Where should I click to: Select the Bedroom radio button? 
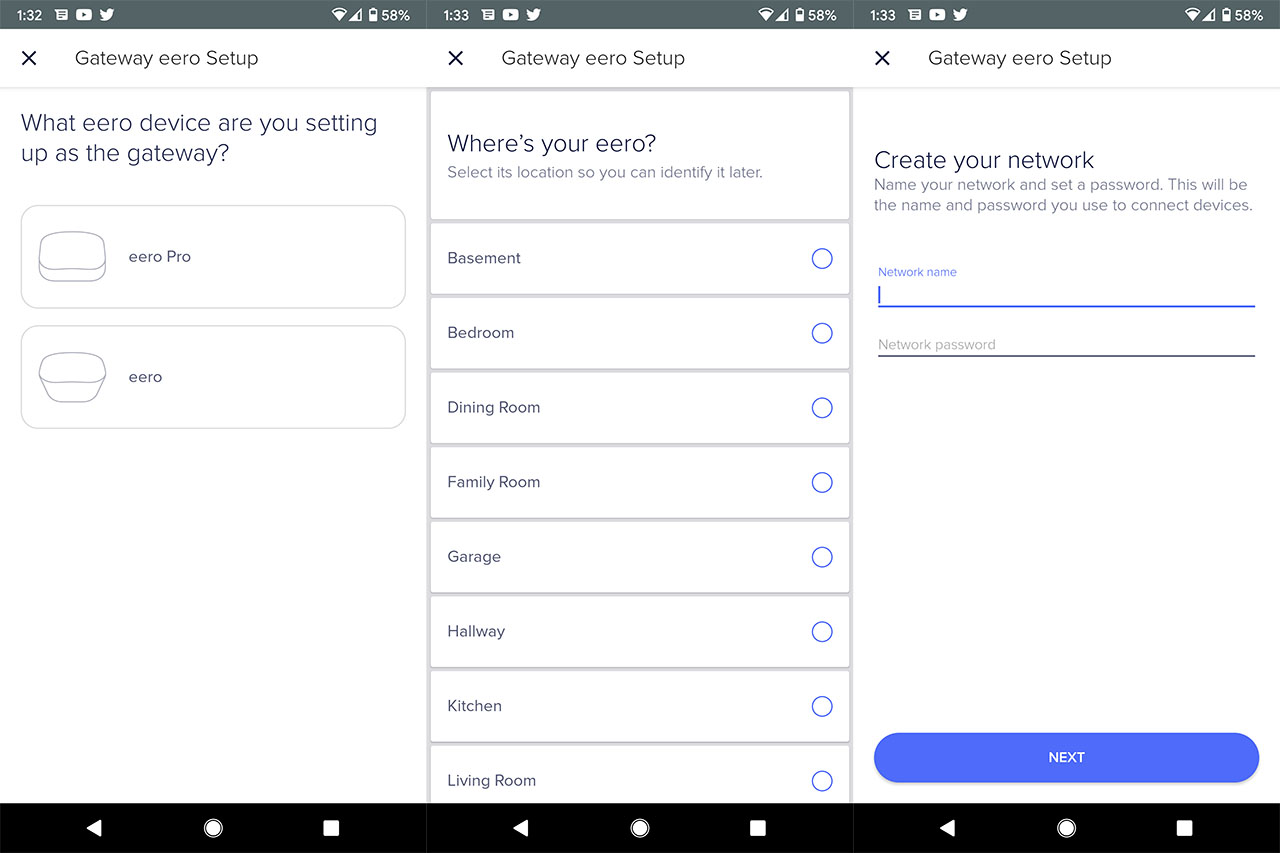tap(822, 333)
